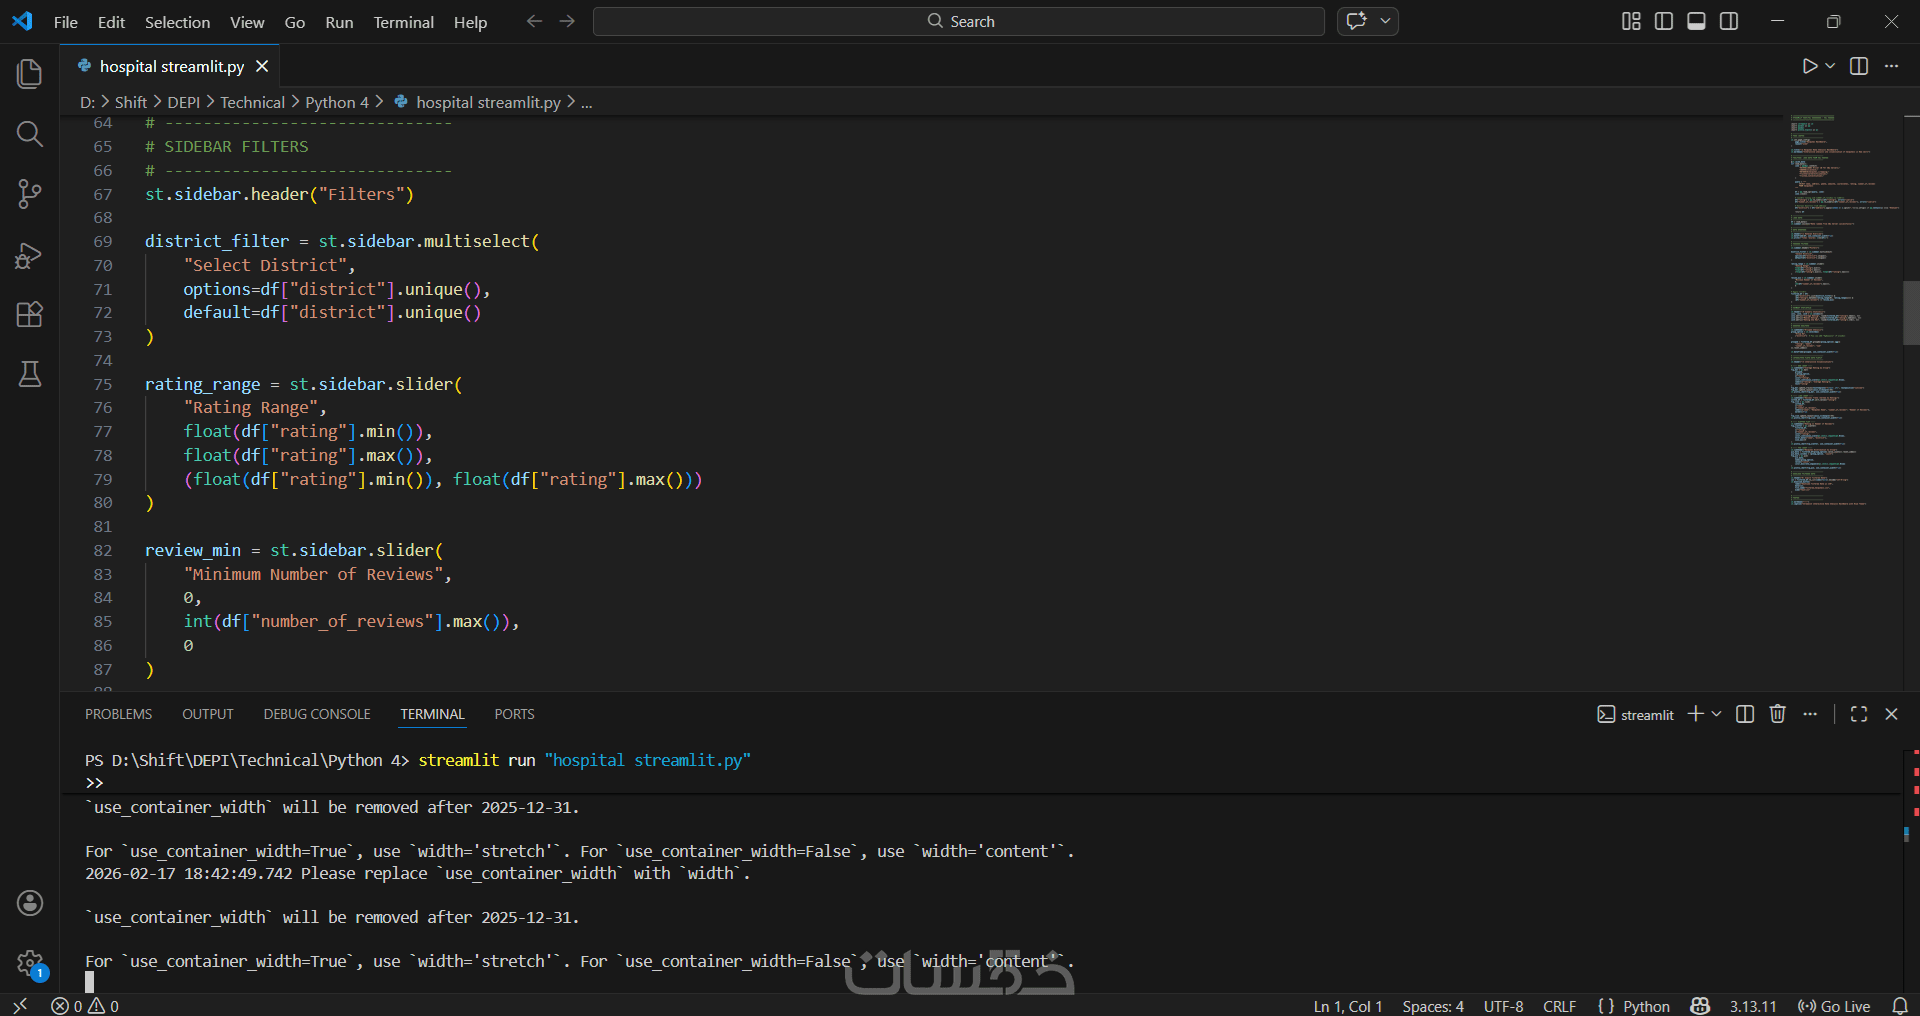
Task: Open errors and warnings count in status bar
Action: click(x=85, y=1006)
